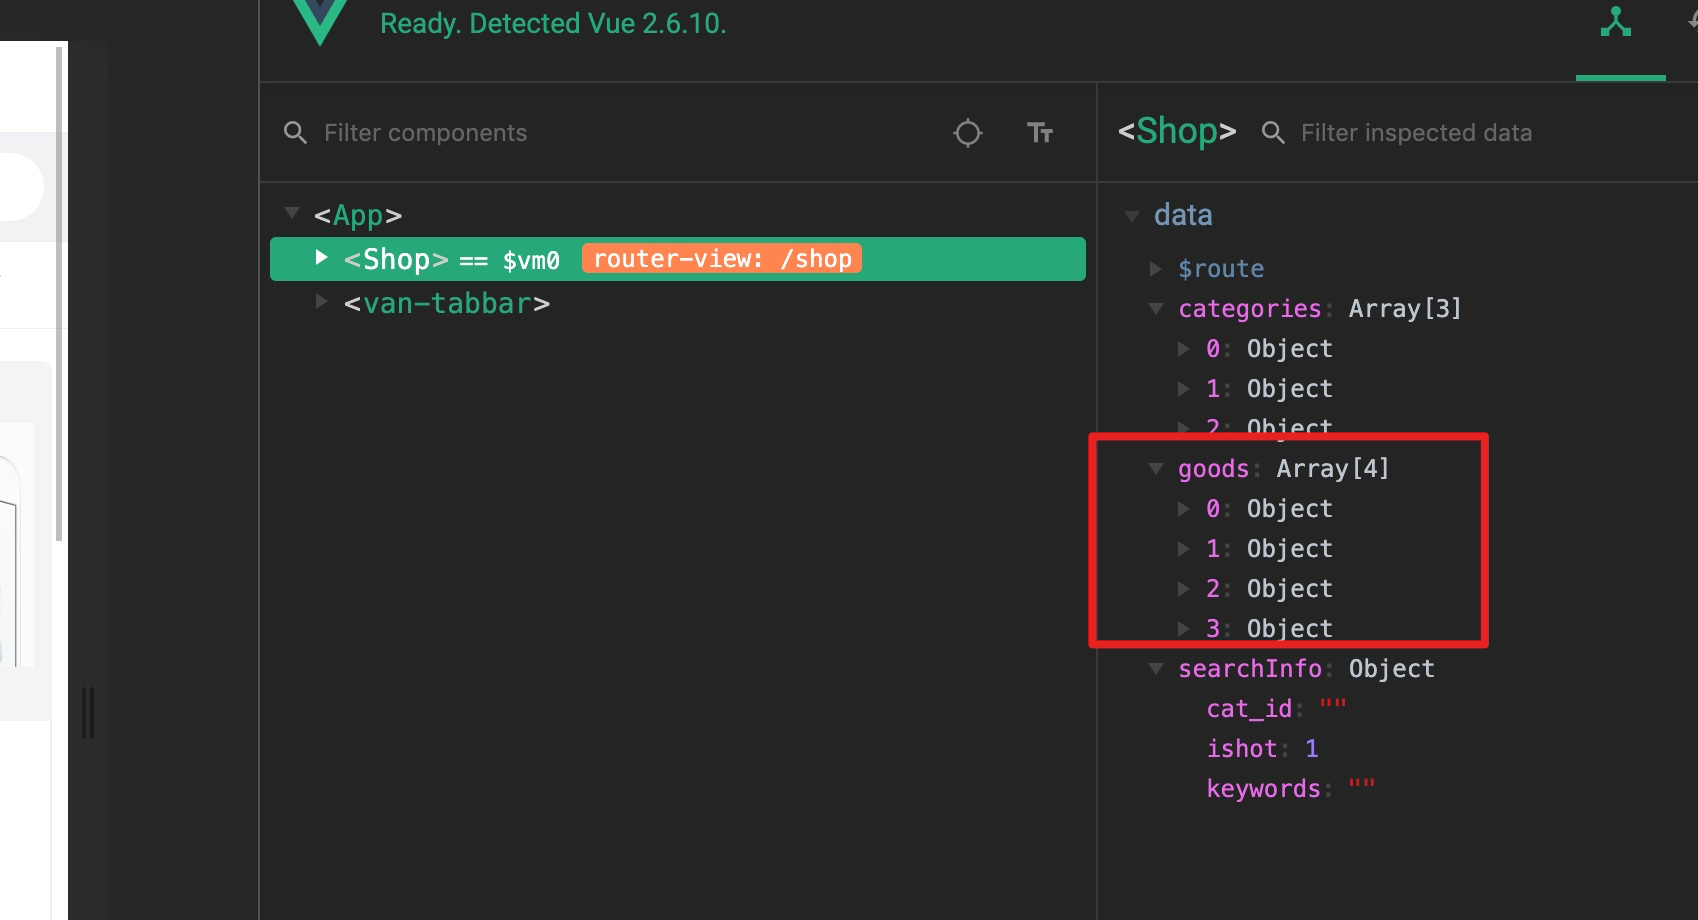Expand categories item 0 Object
The height and width of the screenshot is (920, 1698).
(x=1184, y=348)
